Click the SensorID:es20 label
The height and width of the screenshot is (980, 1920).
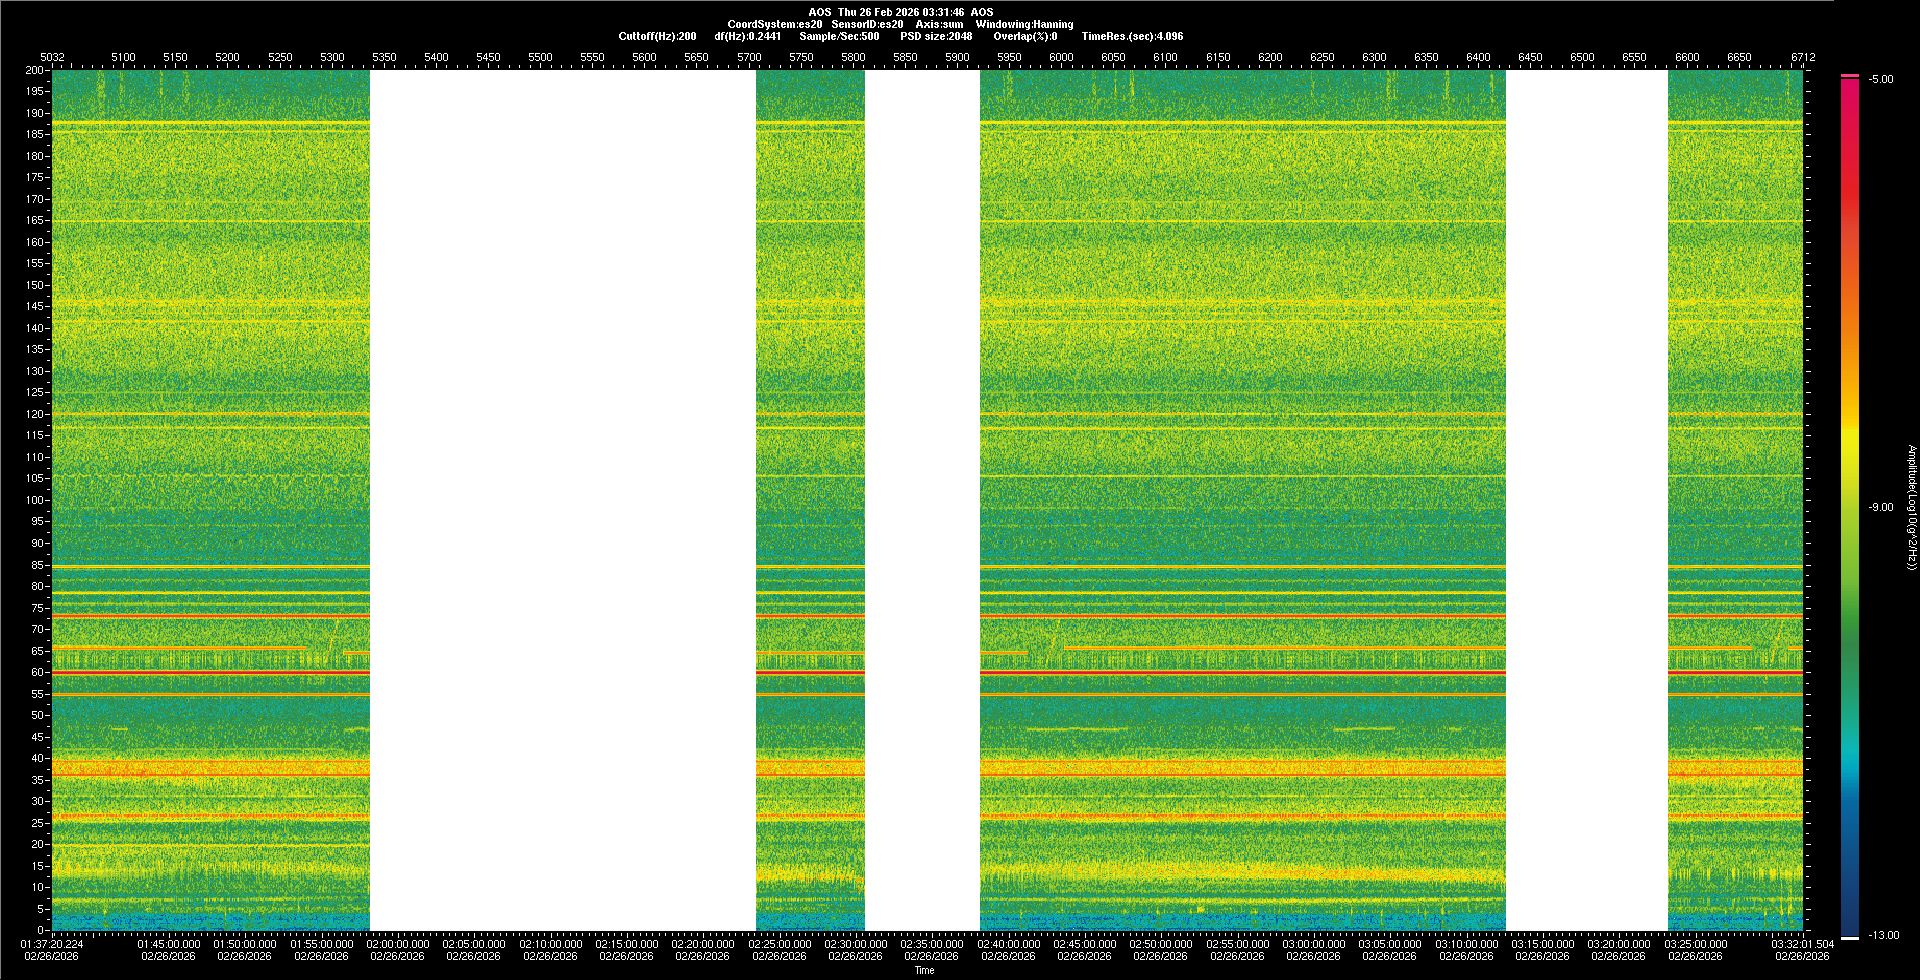point(867,24)
